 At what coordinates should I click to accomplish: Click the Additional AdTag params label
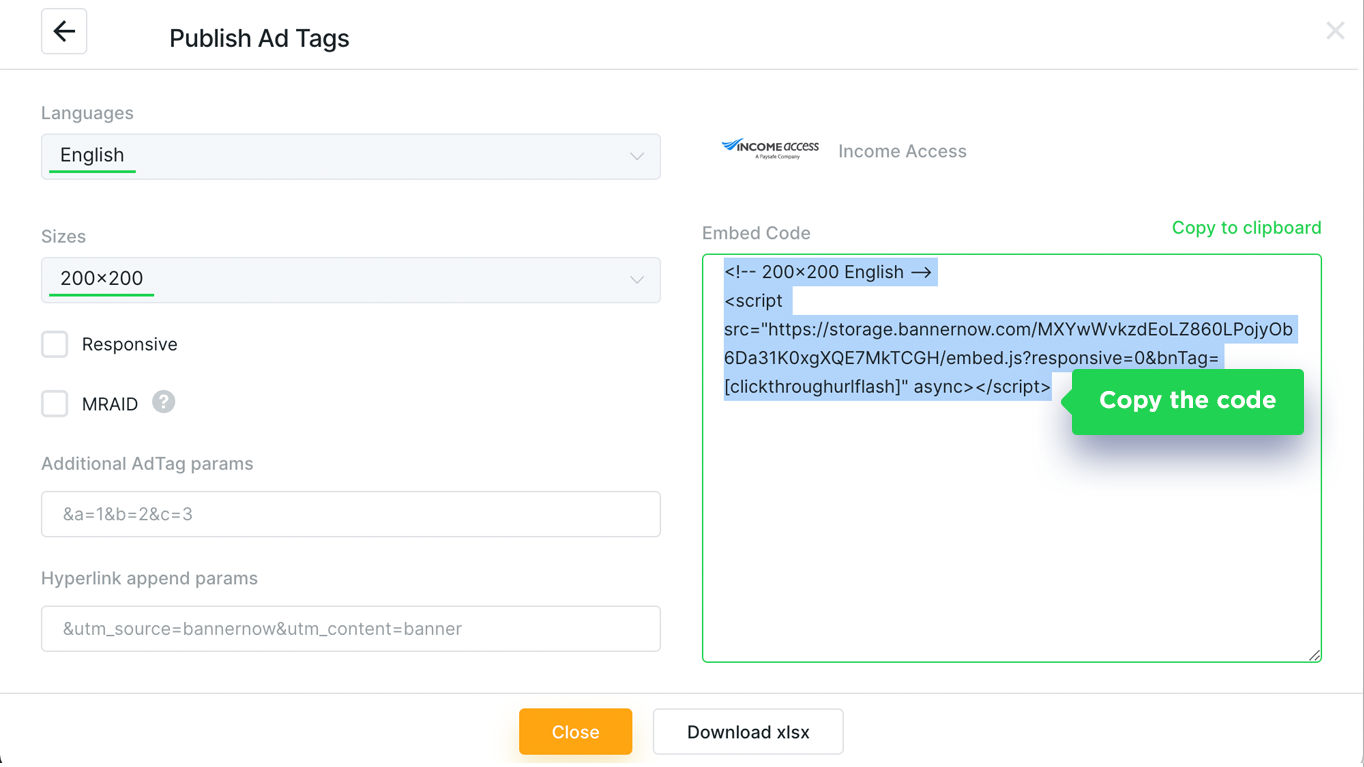[x=147, y=464]
